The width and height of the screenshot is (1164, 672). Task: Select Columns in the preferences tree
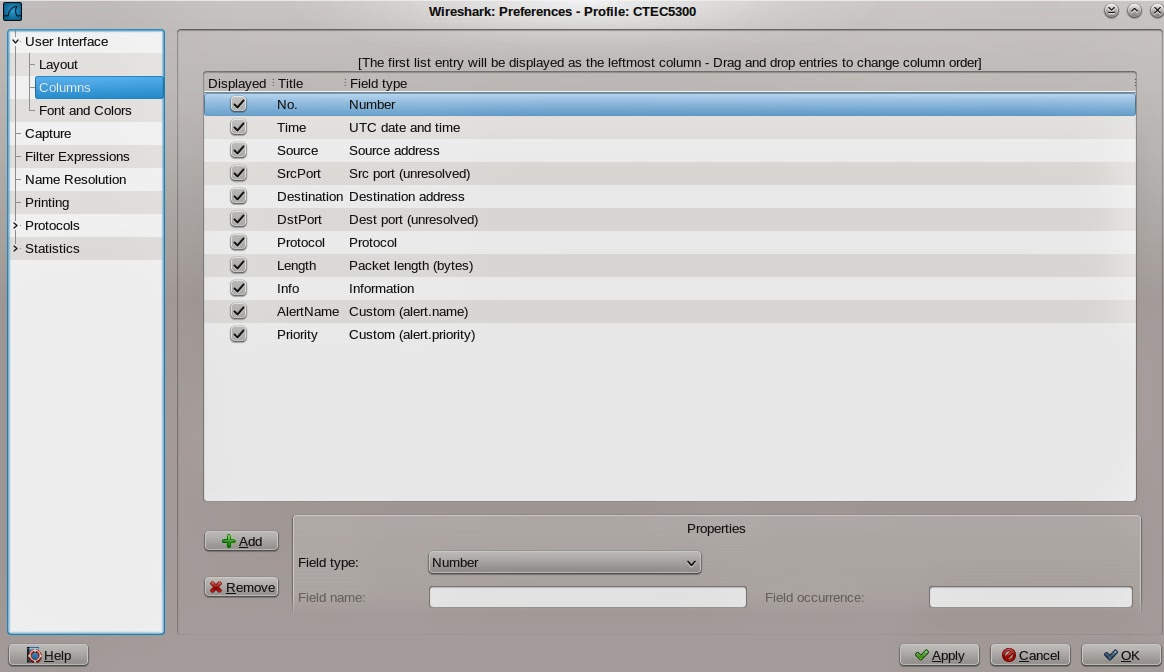(99, 88)
